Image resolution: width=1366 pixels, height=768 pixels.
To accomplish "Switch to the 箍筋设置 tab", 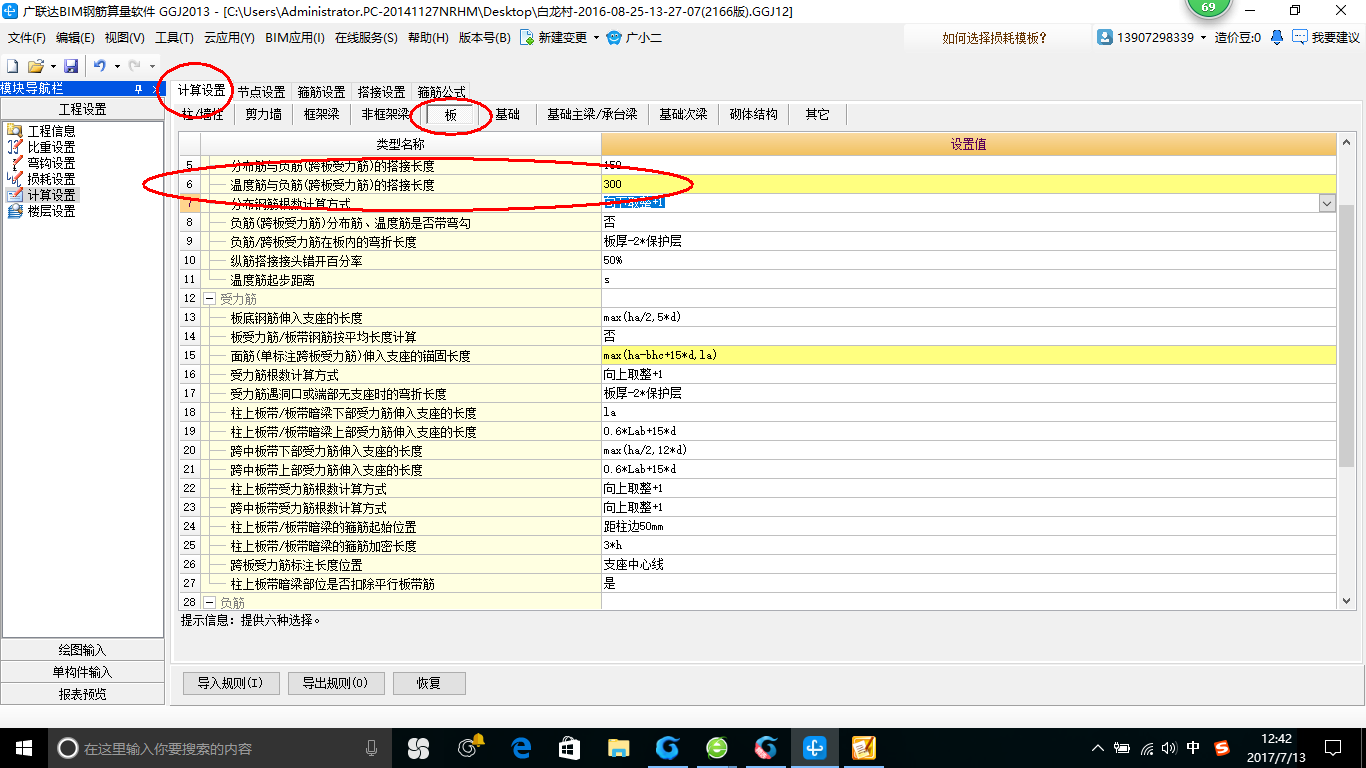I will point(321,92).
